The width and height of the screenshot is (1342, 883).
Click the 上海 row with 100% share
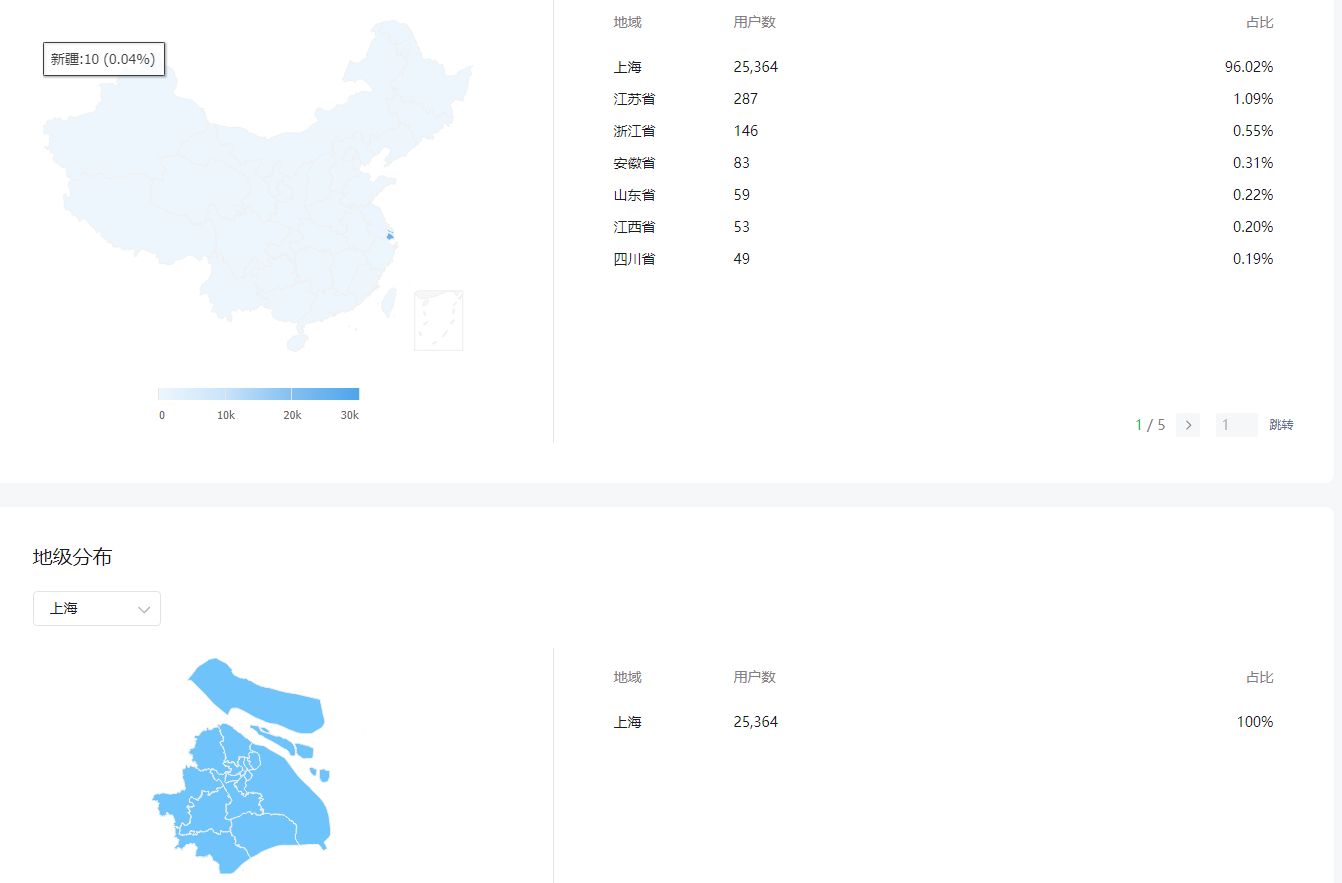(x=944, y=722)
